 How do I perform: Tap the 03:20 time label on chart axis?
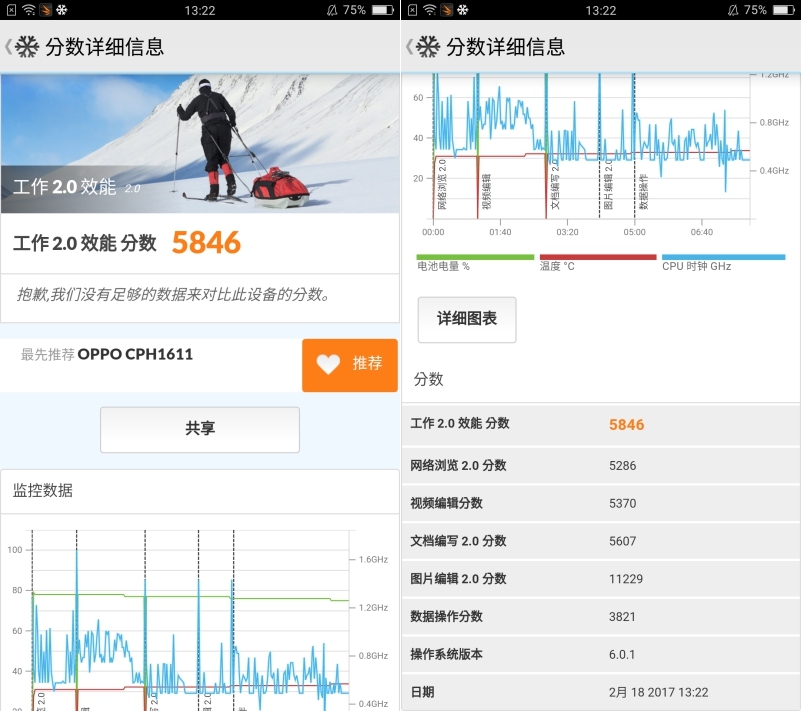(x=568, y=232)
